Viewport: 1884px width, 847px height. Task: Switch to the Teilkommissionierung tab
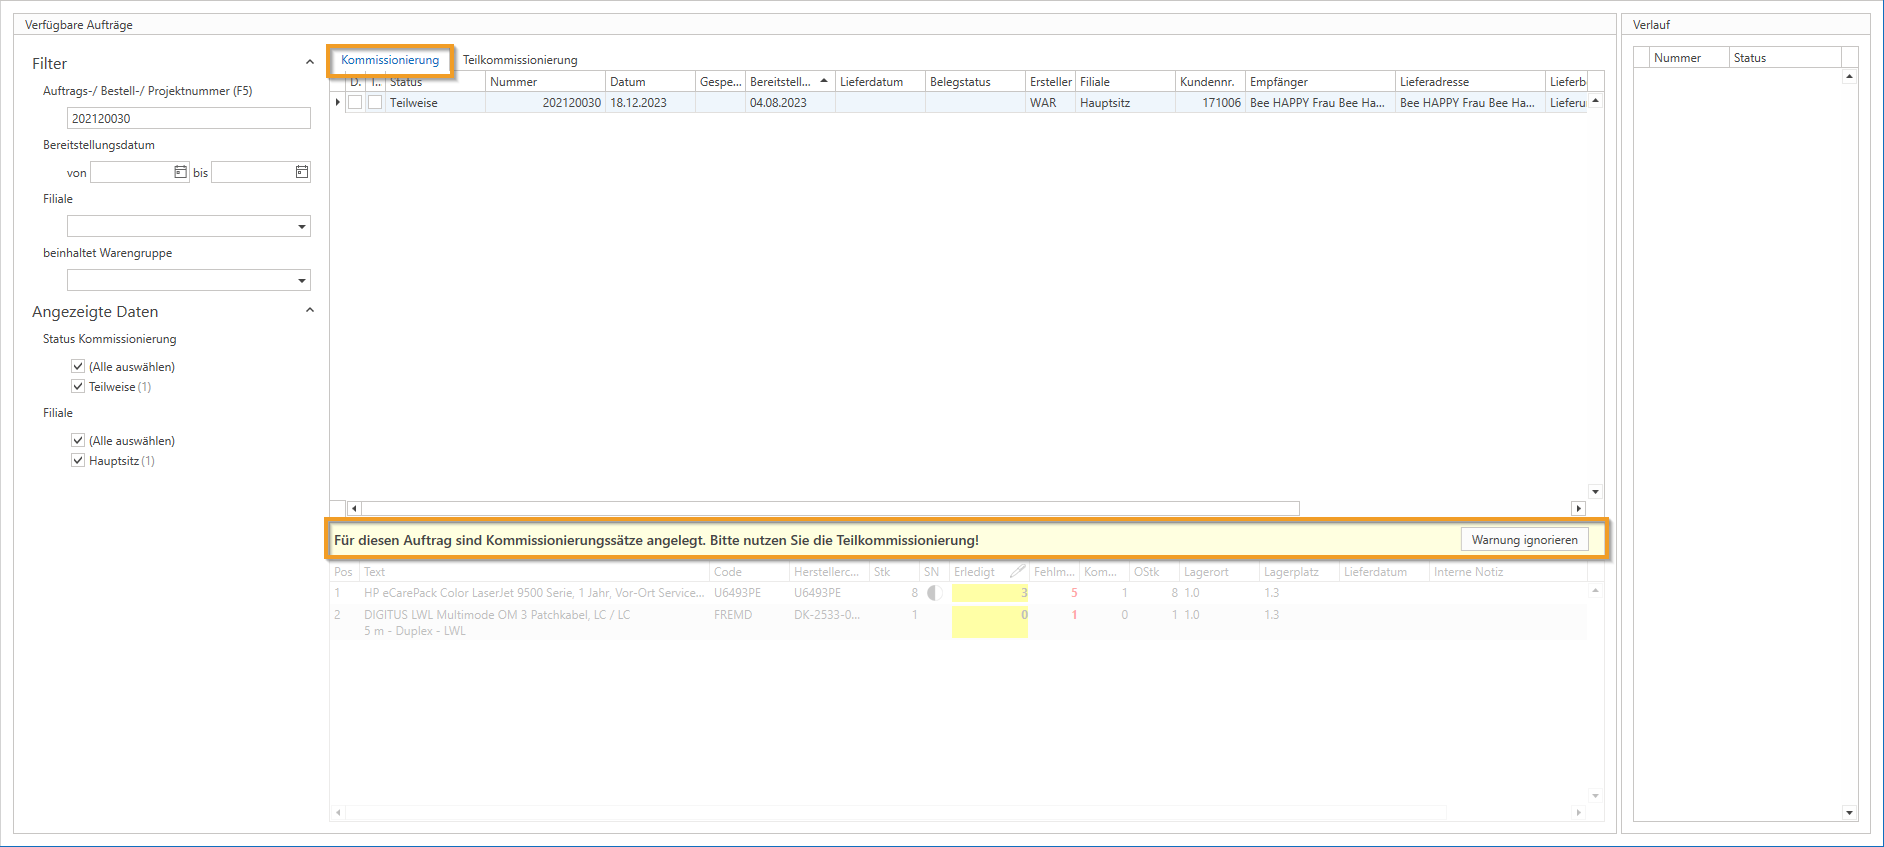[520, 60]
